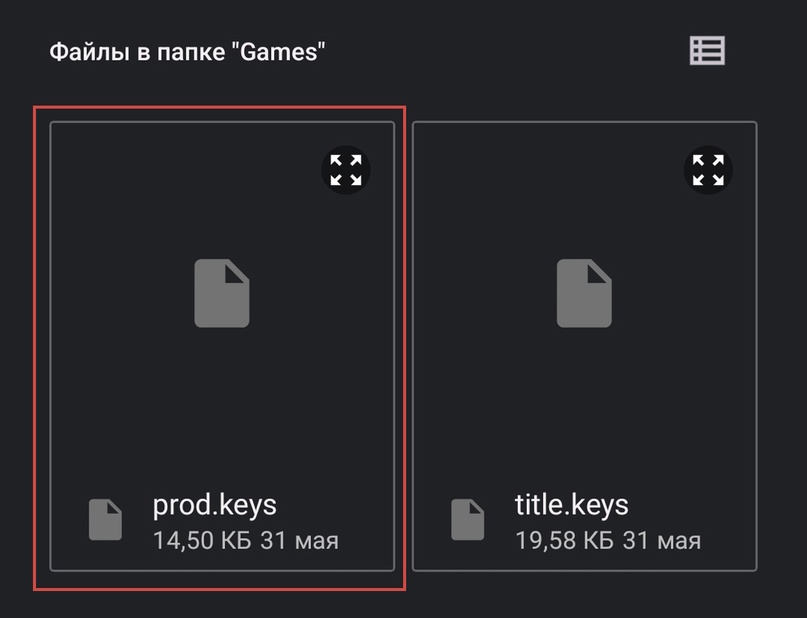Click small file icon beside prod.keys
The height and width of the screenshot is (618, 807).
(105, 520)
